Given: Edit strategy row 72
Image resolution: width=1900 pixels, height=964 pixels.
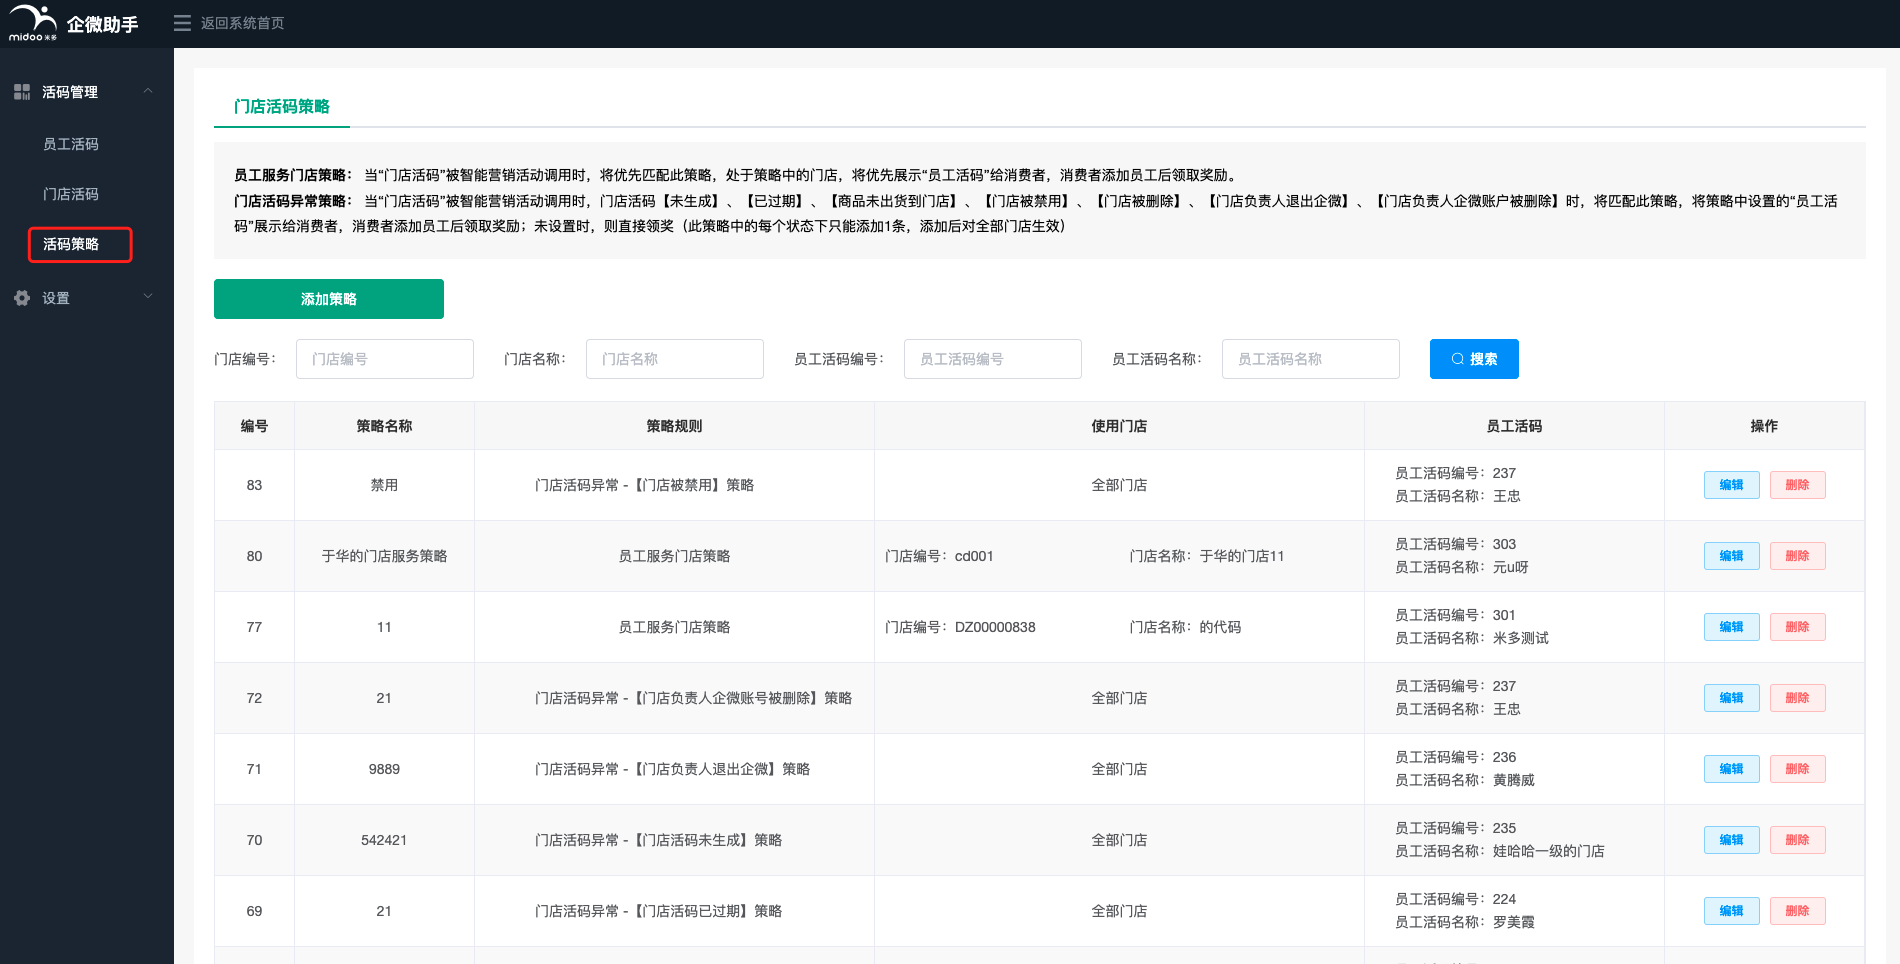Looking at the screenshot, I should click(1732, 698).
